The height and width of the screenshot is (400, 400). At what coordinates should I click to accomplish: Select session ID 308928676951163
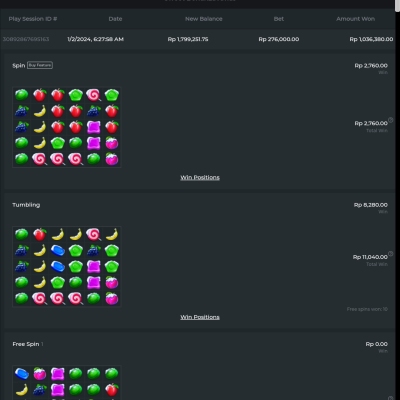[x=26, y=39]
